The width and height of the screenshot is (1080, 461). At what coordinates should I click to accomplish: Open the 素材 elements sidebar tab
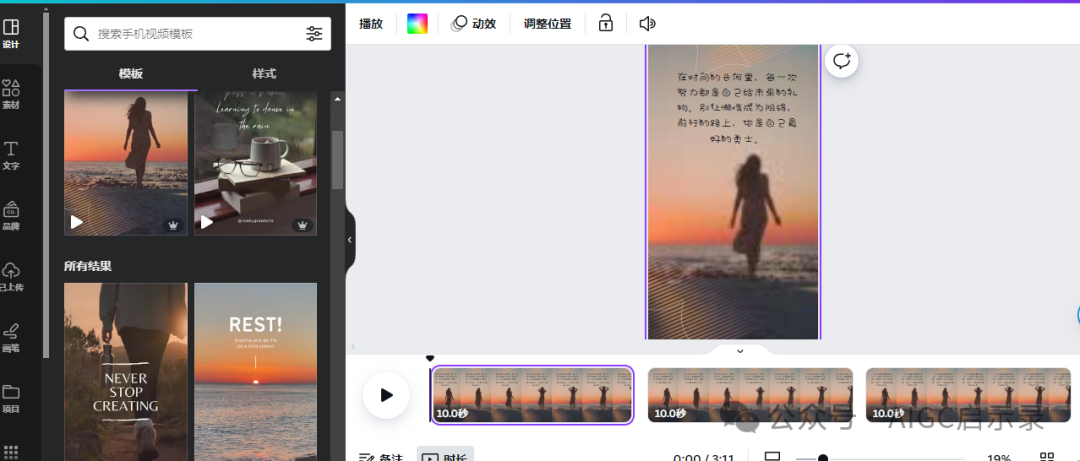(x=11, y=94)
